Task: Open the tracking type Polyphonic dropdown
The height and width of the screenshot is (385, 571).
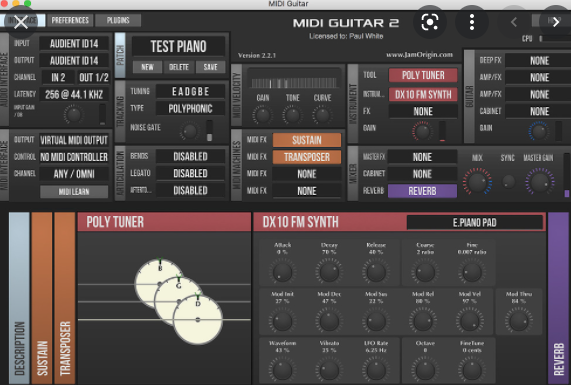Action: [x=190, y=109]
